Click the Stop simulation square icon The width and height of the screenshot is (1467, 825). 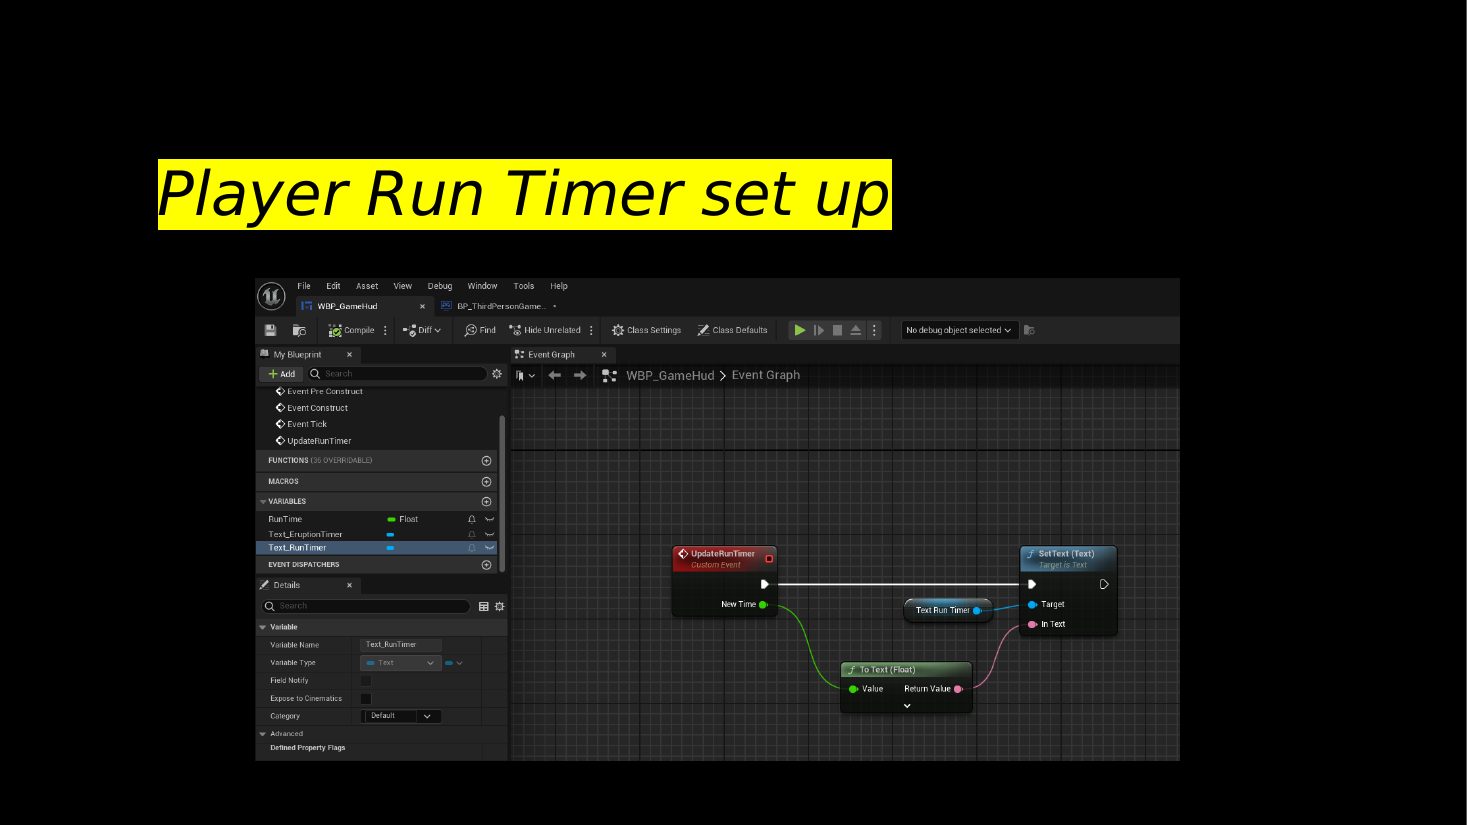click(837, 330)
